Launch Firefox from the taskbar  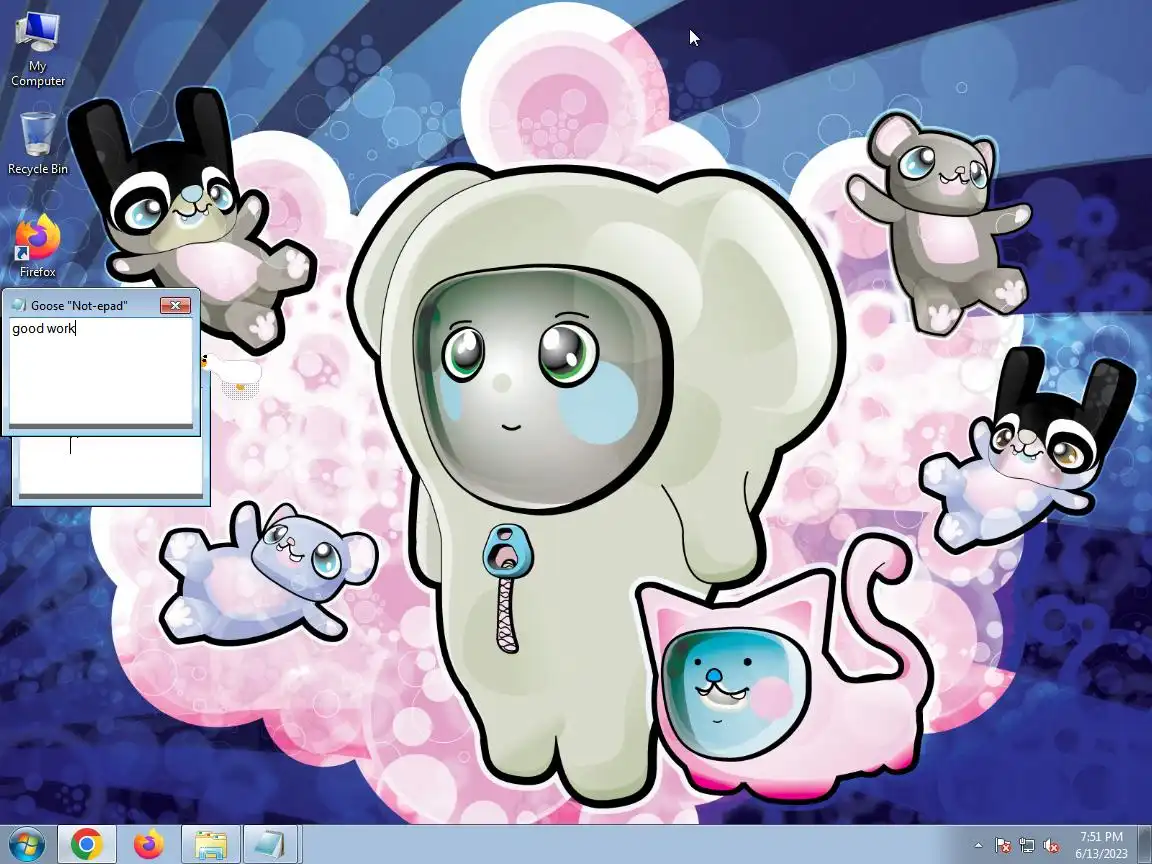pos(149,844)
